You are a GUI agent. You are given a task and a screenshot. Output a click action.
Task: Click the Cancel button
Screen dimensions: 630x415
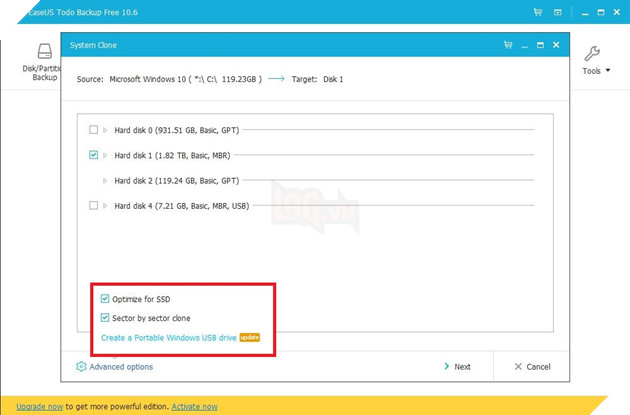click(533, 366)
